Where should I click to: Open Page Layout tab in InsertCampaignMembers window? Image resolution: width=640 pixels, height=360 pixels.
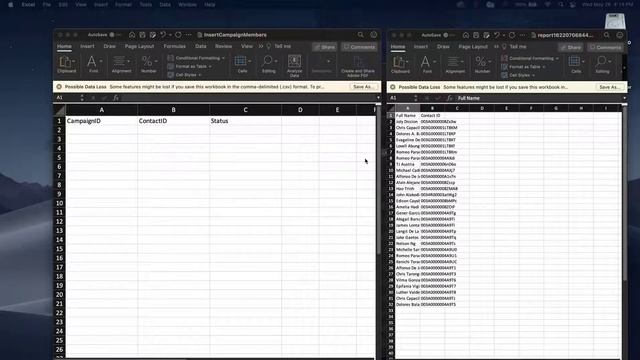(140, 47)
